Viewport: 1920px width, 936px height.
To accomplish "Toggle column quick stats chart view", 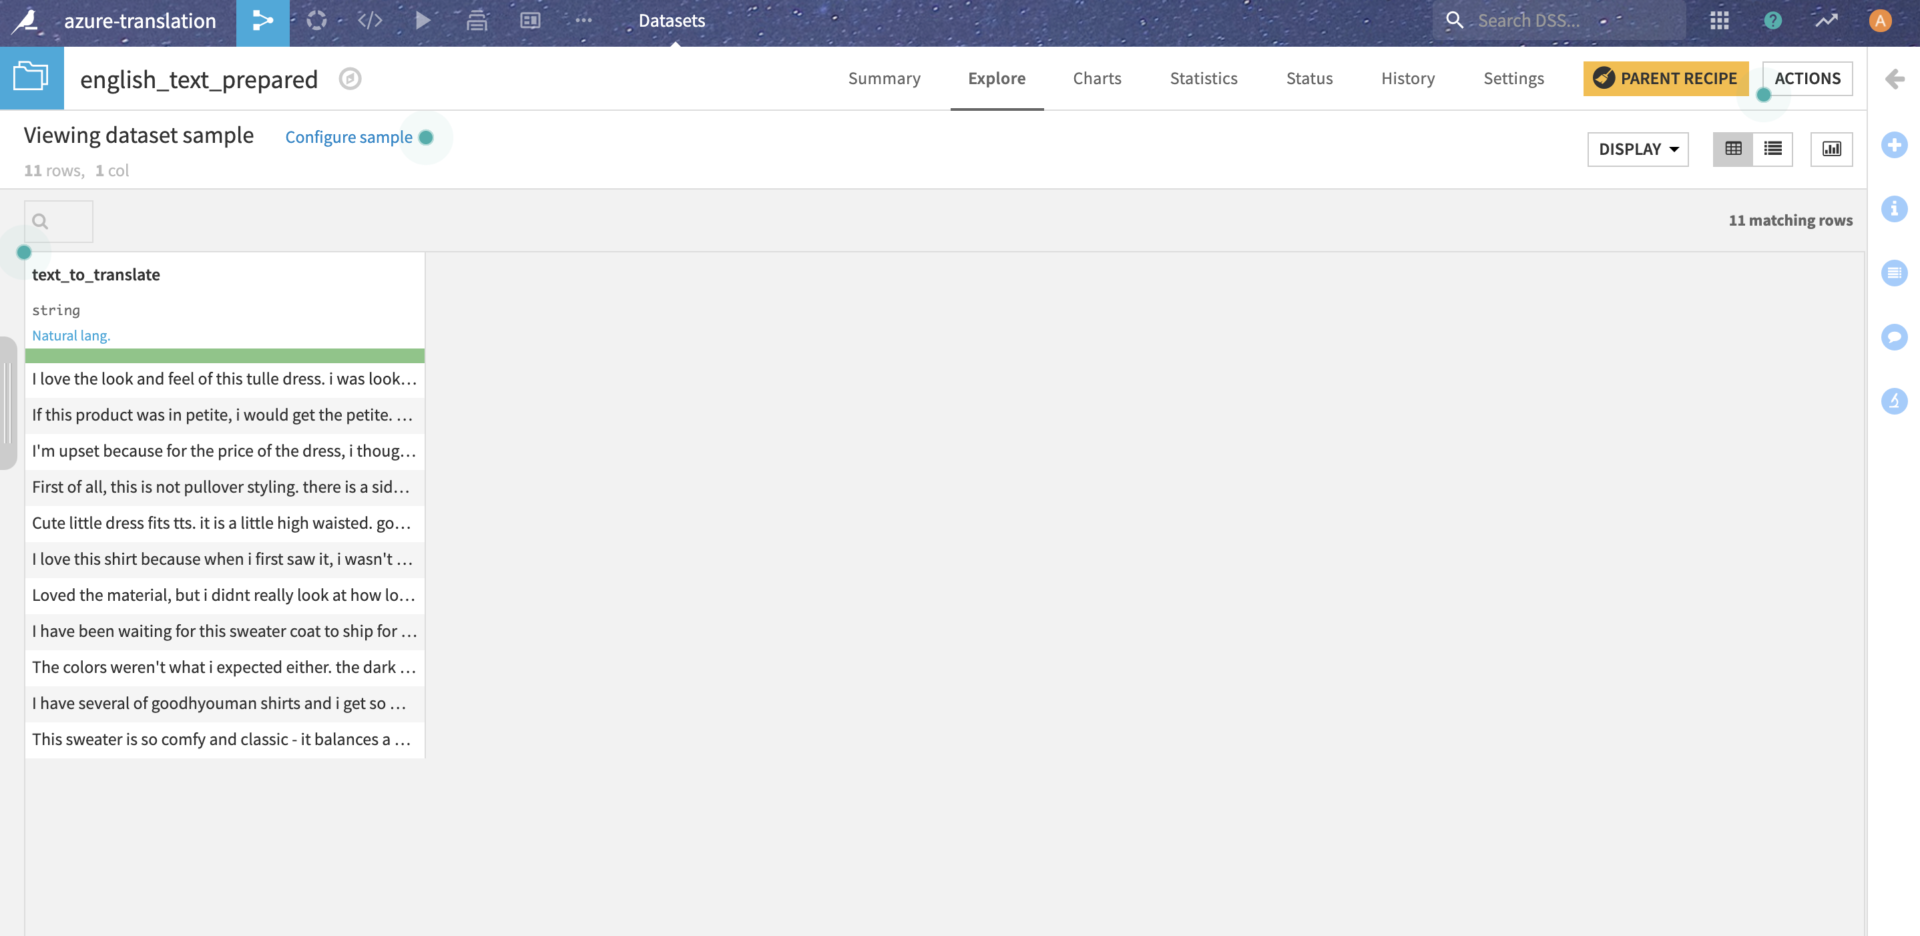I will tap(1831, 149).
